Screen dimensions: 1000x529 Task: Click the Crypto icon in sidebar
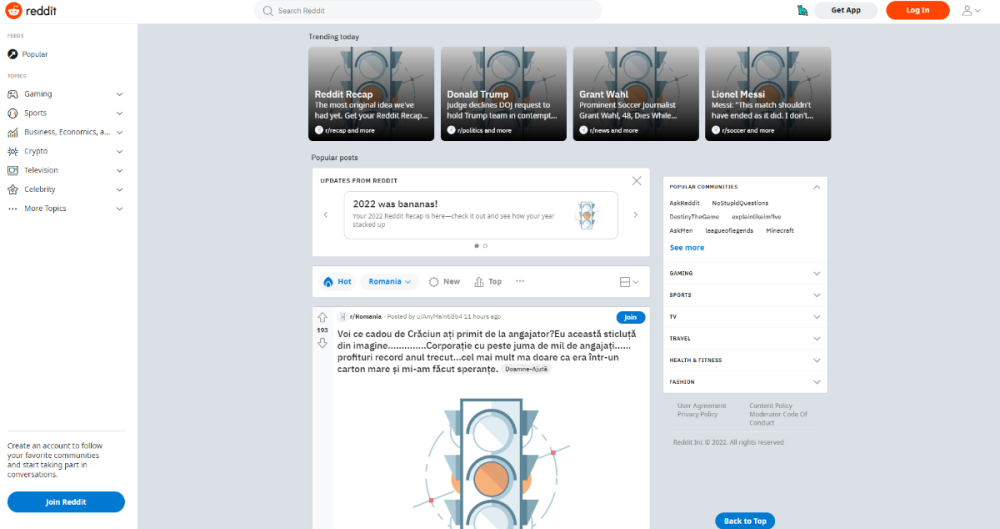13,152
